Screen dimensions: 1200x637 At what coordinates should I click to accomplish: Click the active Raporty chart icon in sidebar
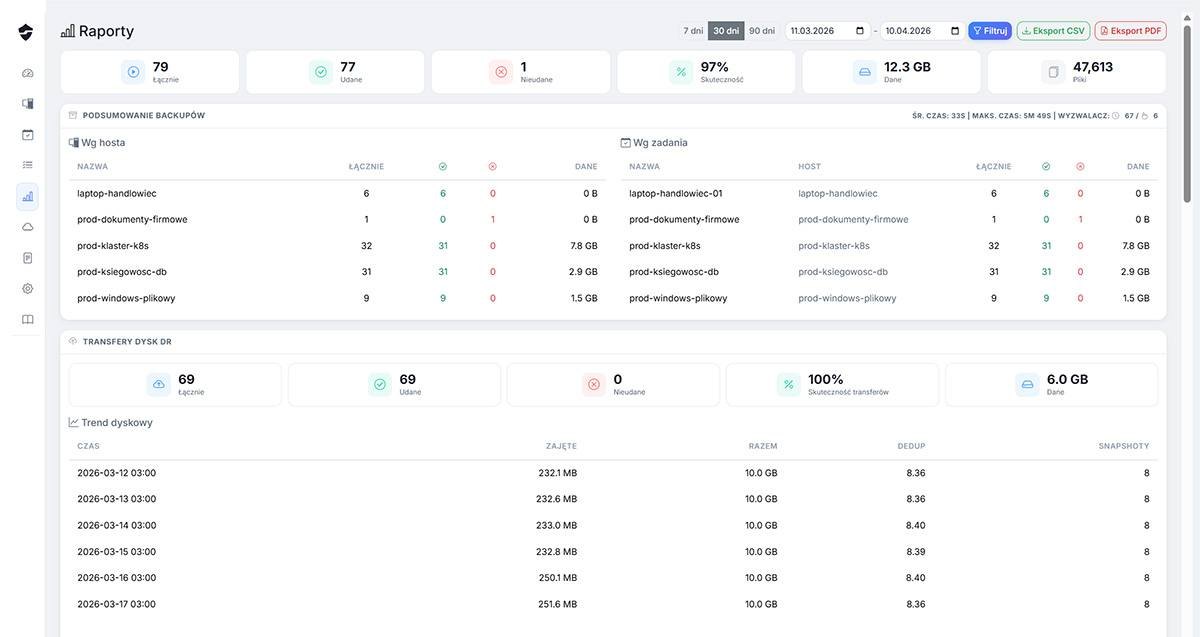(27, 196)
